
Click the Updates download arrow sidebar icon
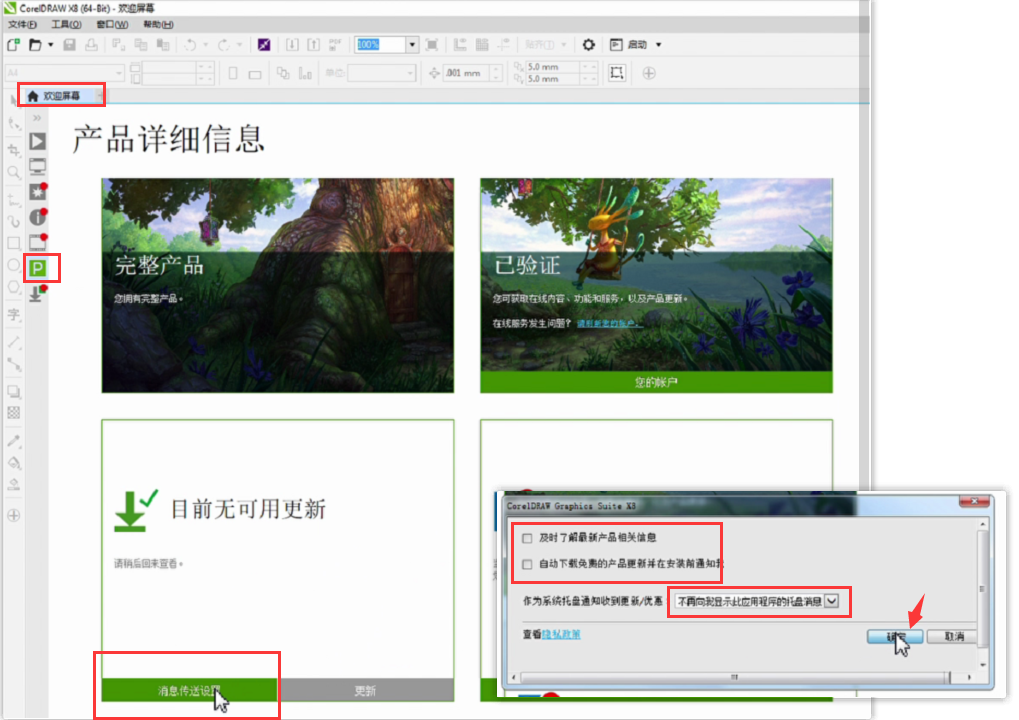coord(36,294)
